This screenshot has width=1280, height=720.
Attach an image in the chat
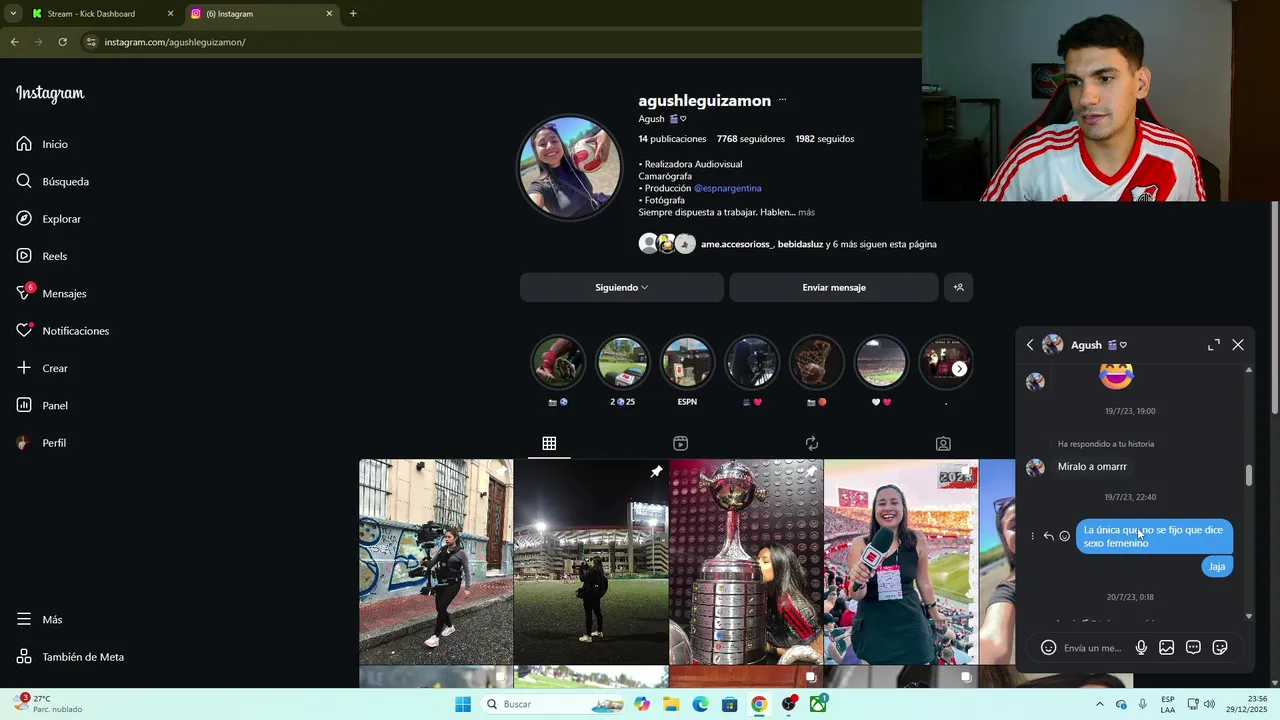click(1166, 648)
